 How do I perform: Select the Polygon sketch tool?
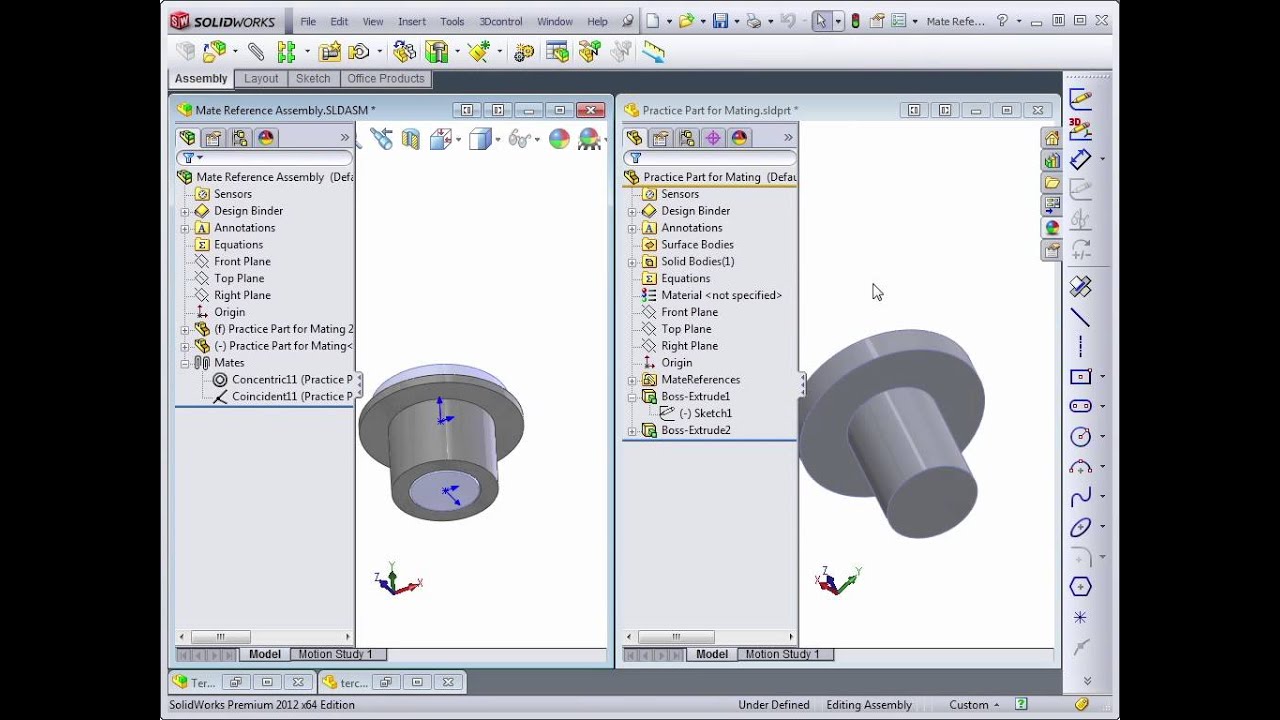point(1080,587)
